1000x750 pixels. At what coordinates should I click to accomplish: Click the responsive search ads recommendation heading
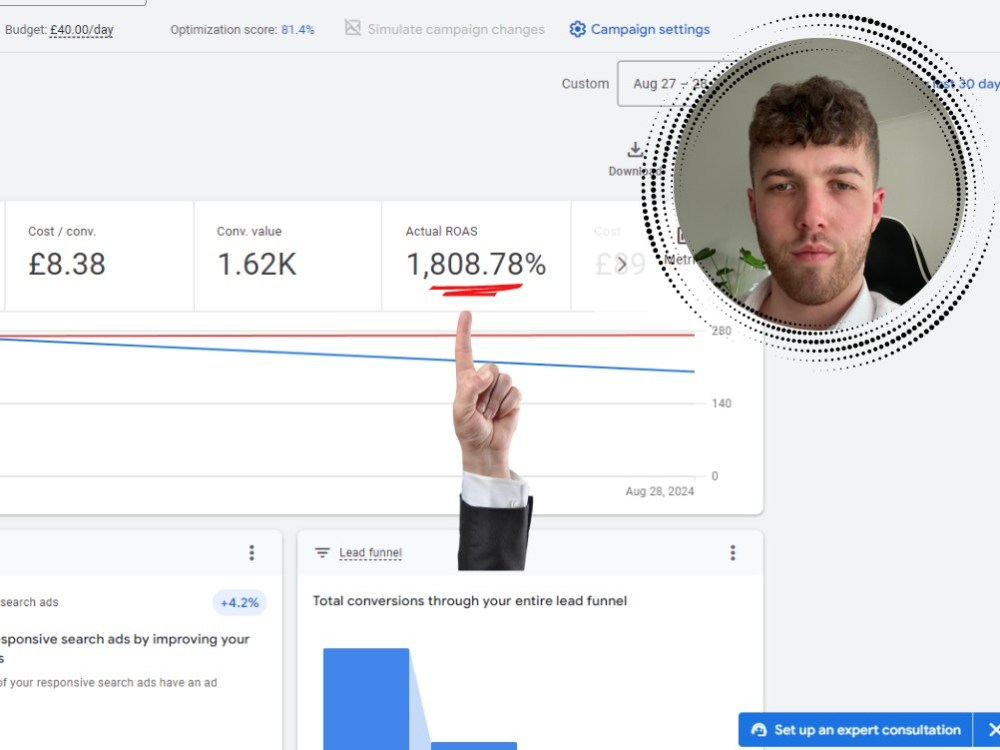[x=124, y=647]
